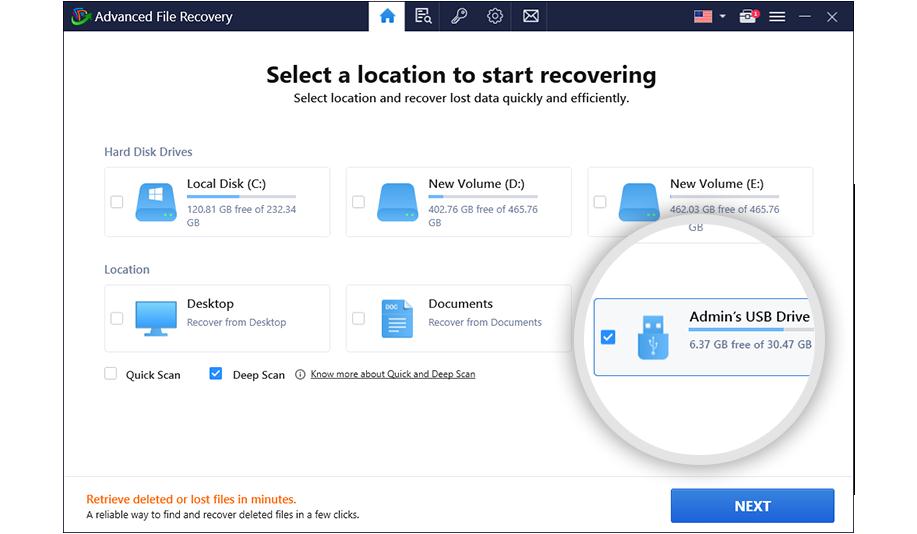This screenshot has height=534, width=917.
Task: Expand the language dropdown arrow
Action: (723, 16)
